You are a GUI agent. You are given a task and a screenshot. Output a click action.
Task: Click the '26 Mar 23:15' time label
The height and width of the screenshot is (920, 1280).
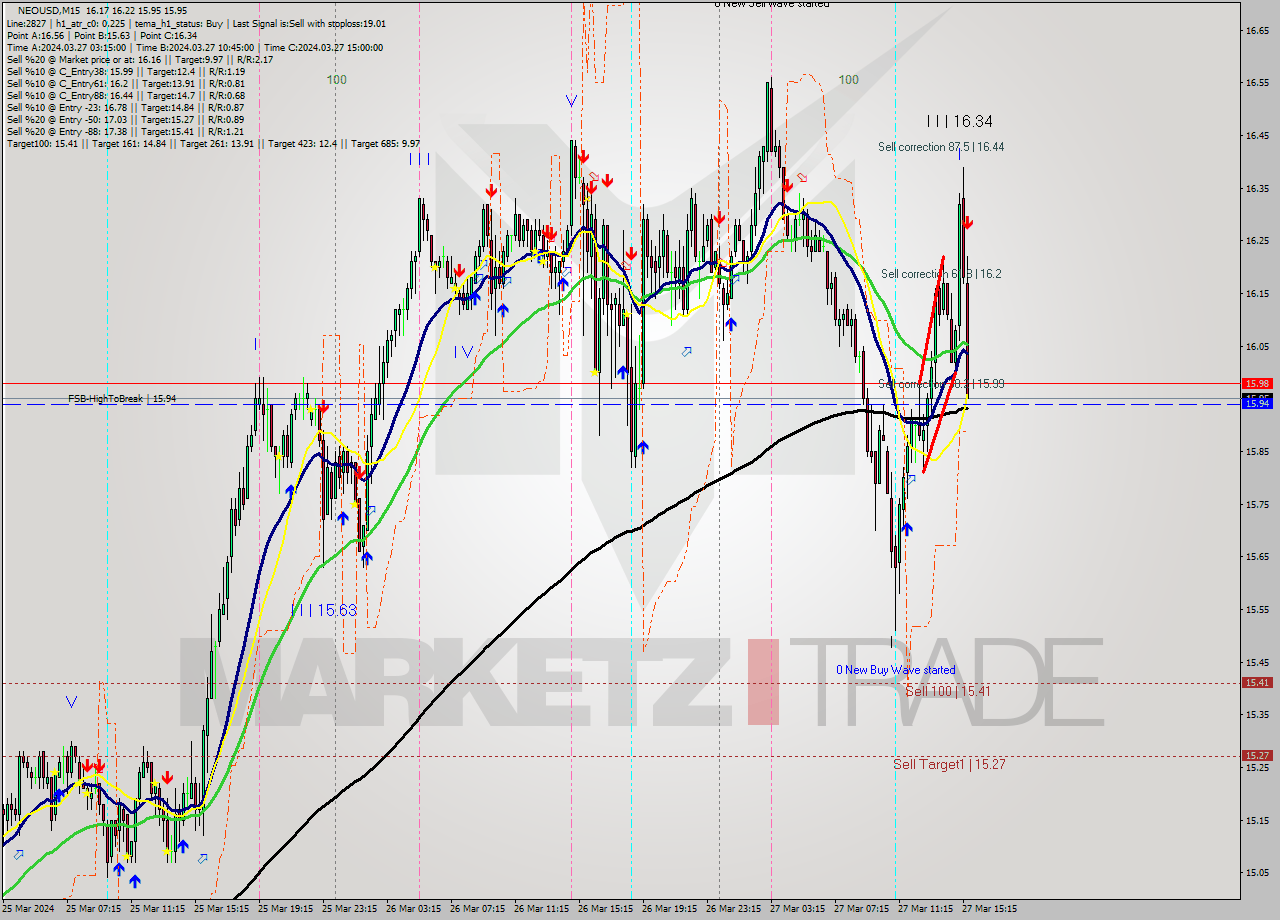(x=733, y=909)
